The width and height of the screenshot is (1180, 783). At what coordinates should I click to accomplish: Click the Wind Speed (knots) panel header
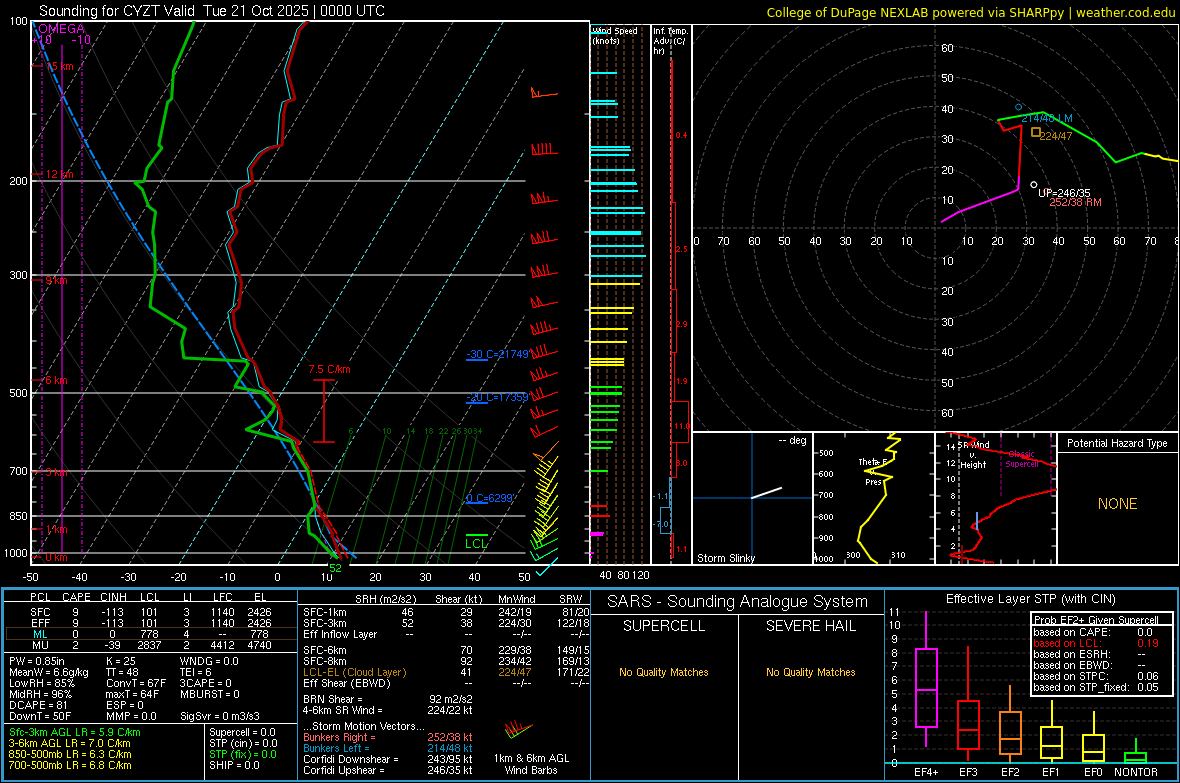click(x=615, y=35)
